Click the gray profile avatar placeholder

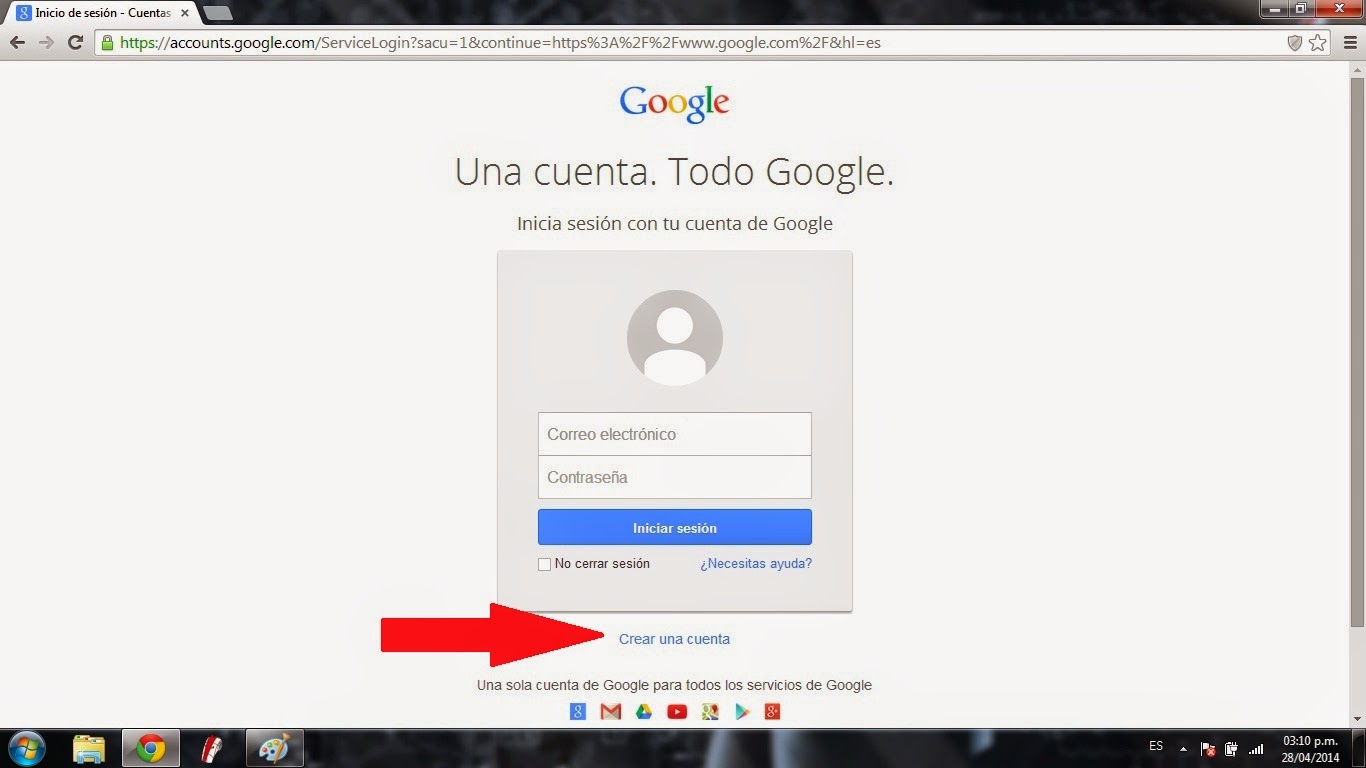click(x=675, y=337)
